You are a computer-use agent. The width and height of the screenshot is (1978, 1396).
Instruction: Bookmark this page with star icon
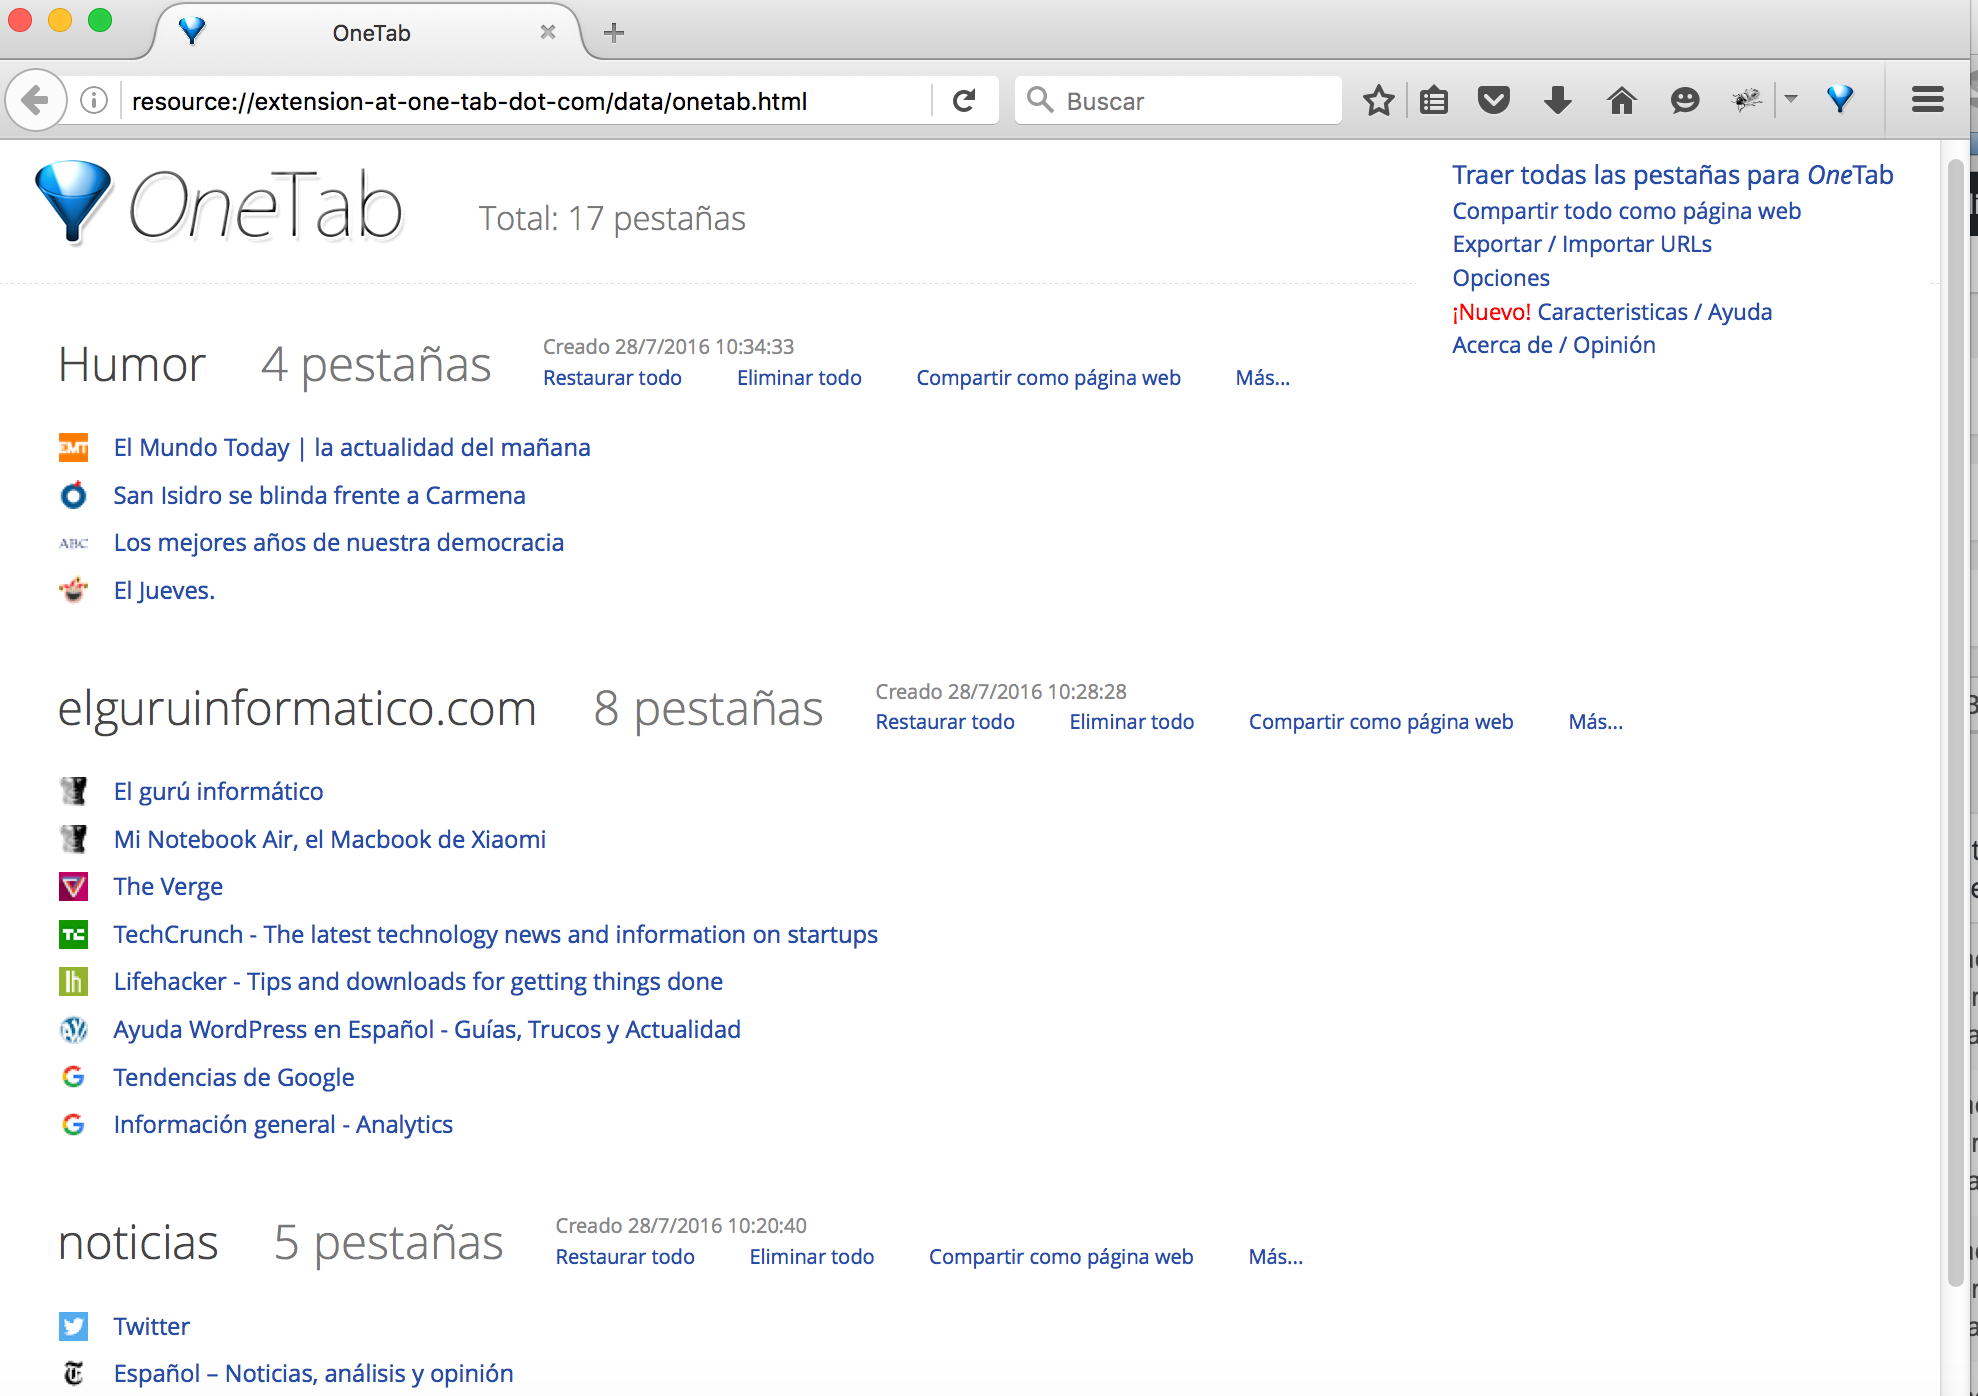[1379, 100]
